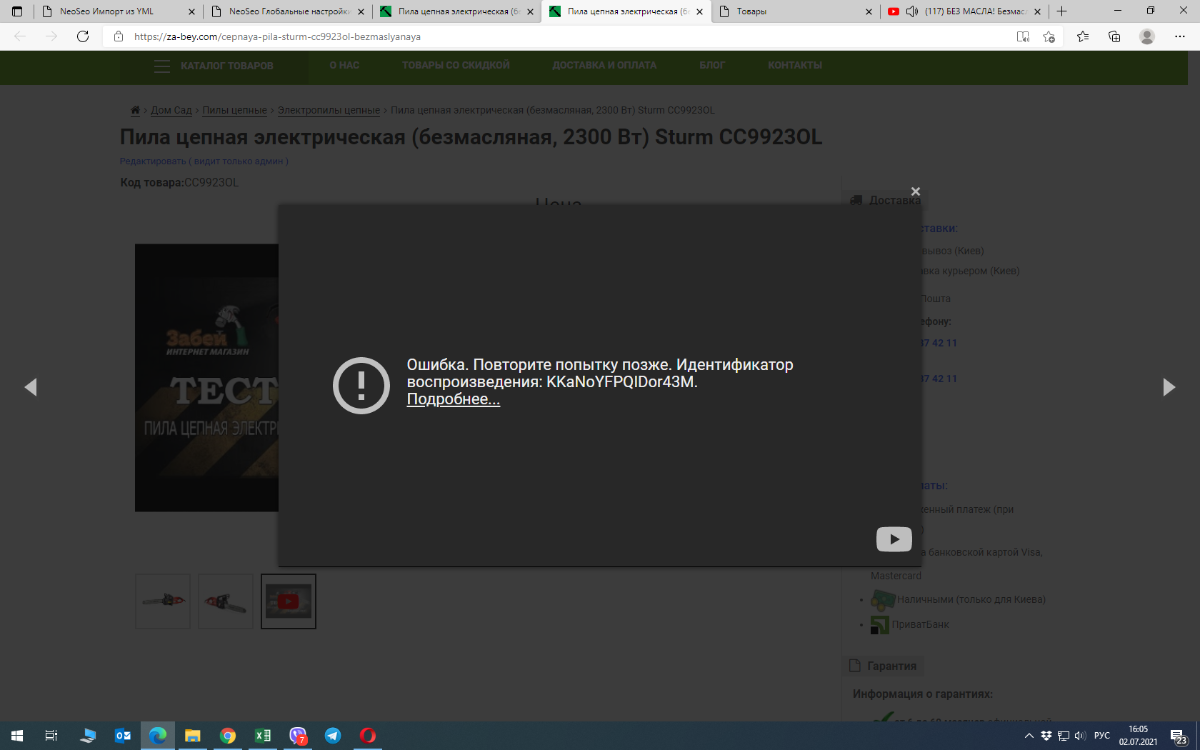
Task: Open the Favorites list icon
Action: 1083,36
